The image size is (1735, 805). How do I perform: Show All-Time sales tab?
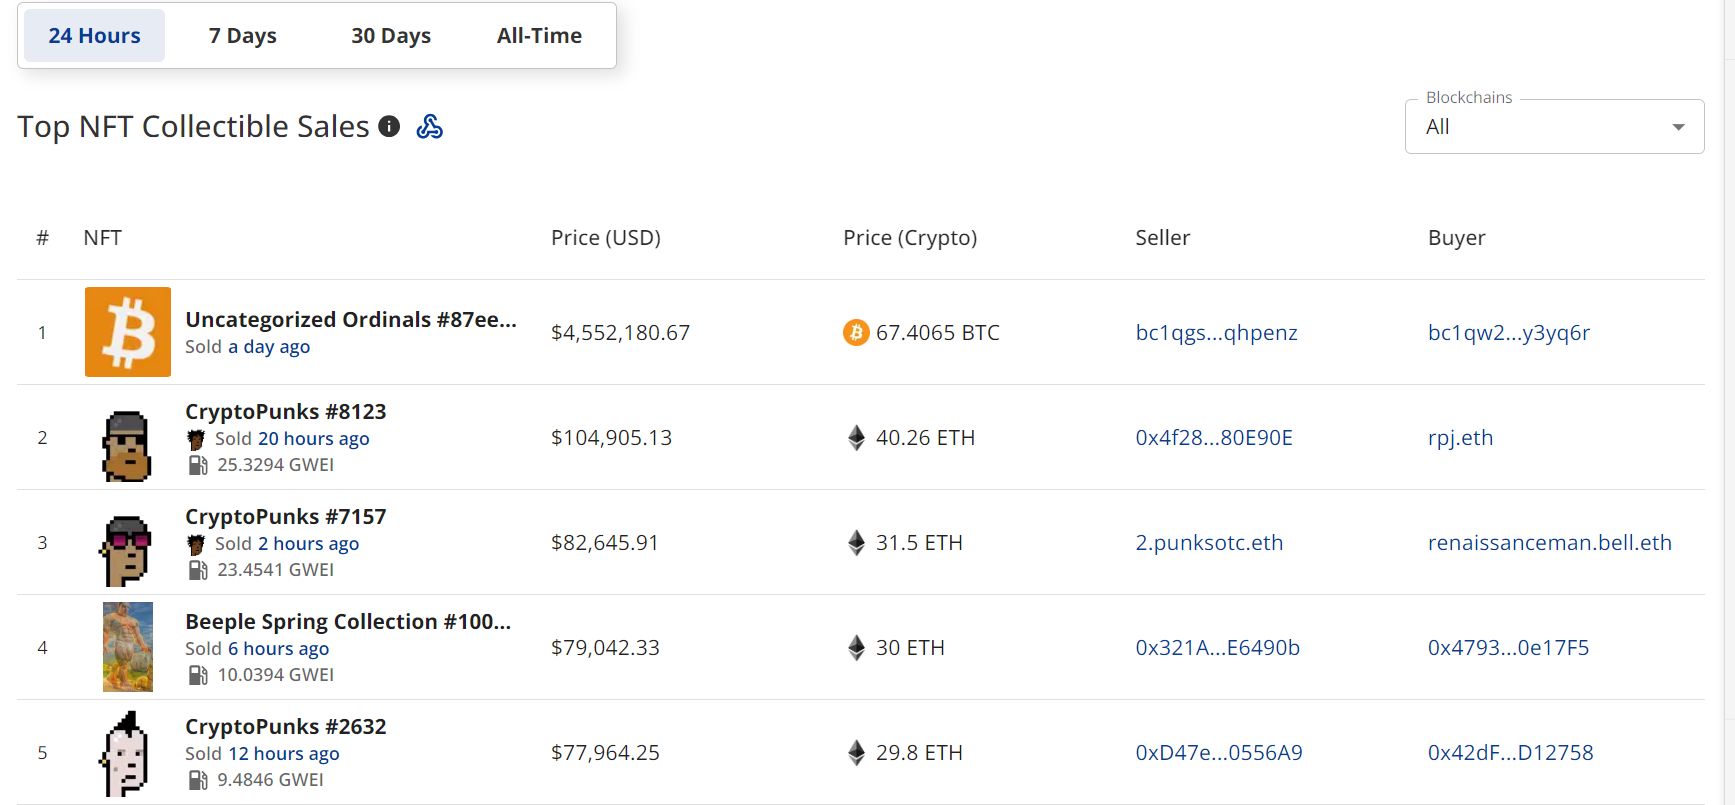point(539,36)
